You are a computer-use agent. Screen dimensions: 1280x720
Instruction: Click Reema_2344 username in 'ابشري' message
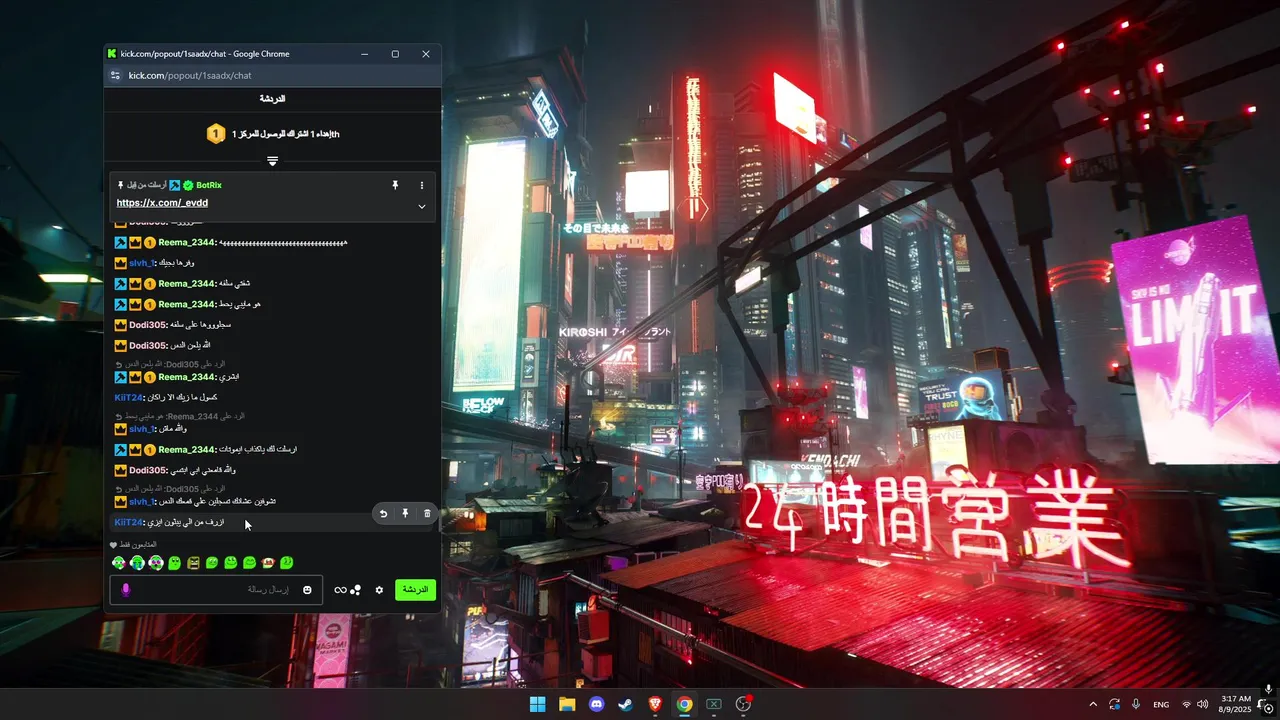coord(187,377)
